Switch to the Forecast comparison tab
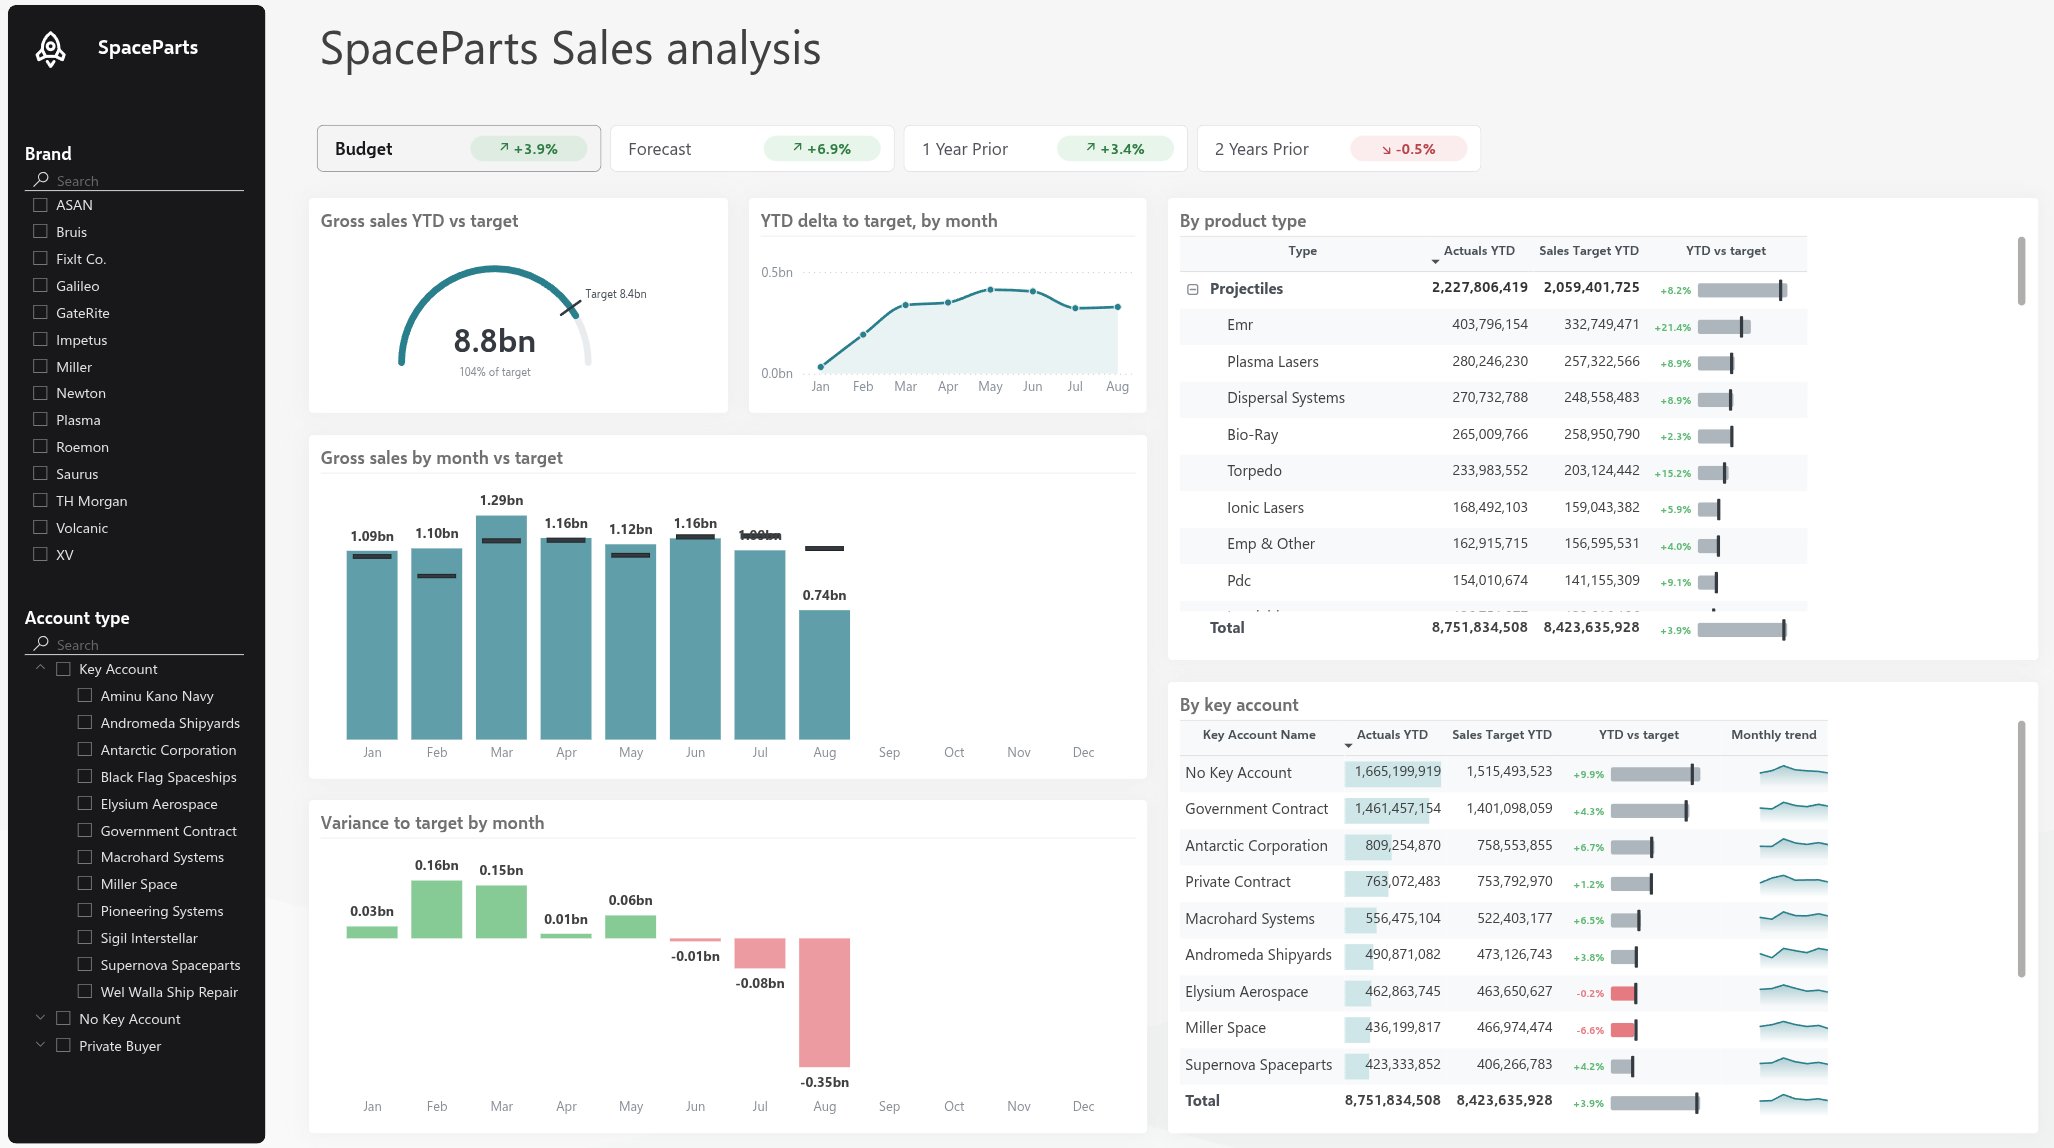This screenshot has width=2054, height=1148. point(752,149)
